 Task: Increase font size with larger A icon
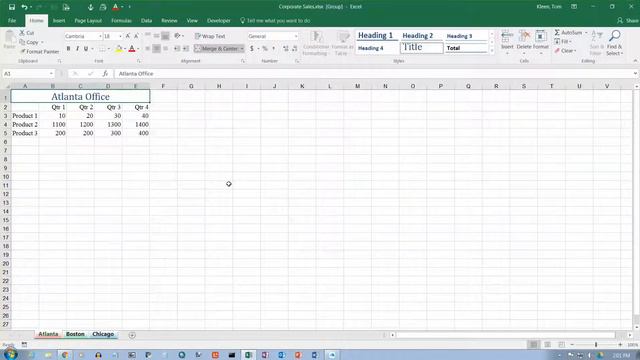pyautogui.click(x=128, y=36)
